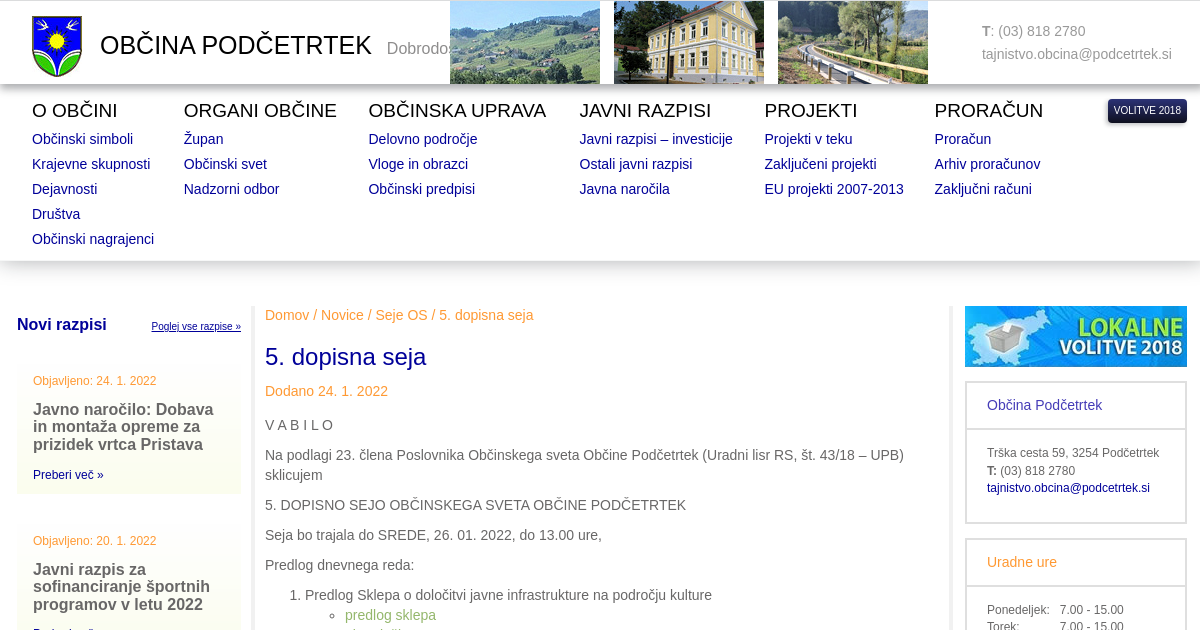1200x630 pixels.
Task: Click Poglej vse razpise link
Action: (x=196, y=327)
